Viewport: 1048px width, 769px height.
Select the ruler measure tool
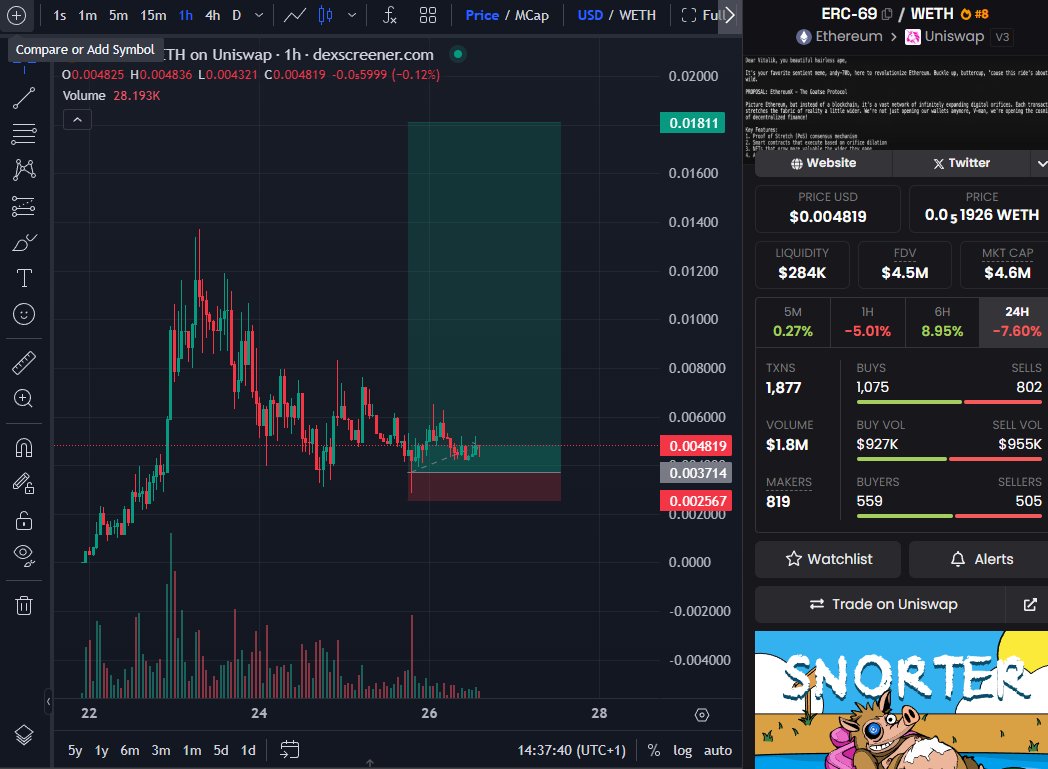pyautogui.click(x=24, y=363)
